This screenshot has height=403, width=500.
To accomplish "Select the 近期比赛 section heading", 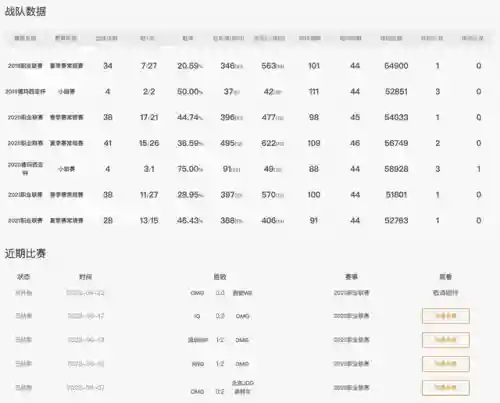I will (25, 254).
